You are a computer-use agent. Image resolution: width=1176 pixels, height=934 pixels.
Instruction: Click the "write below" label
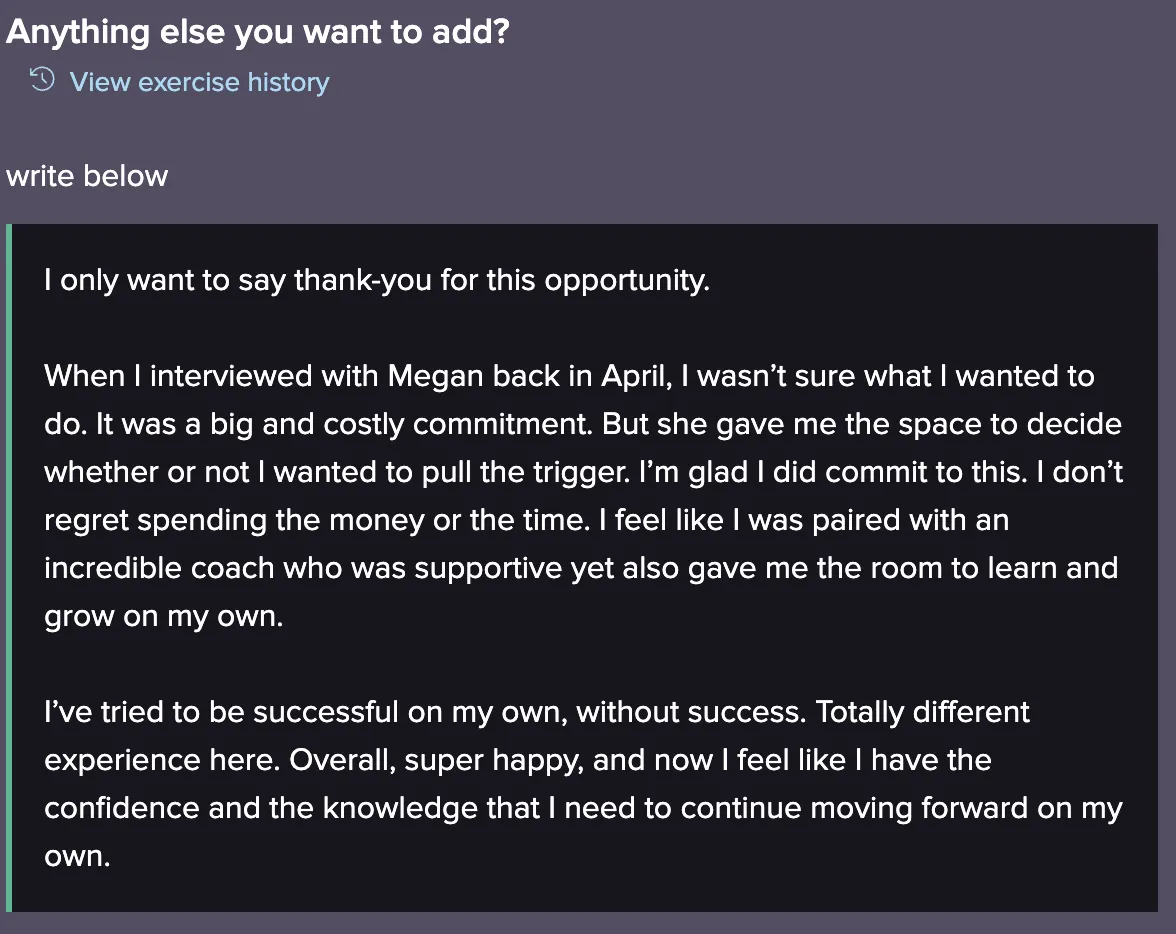(87, 176)
